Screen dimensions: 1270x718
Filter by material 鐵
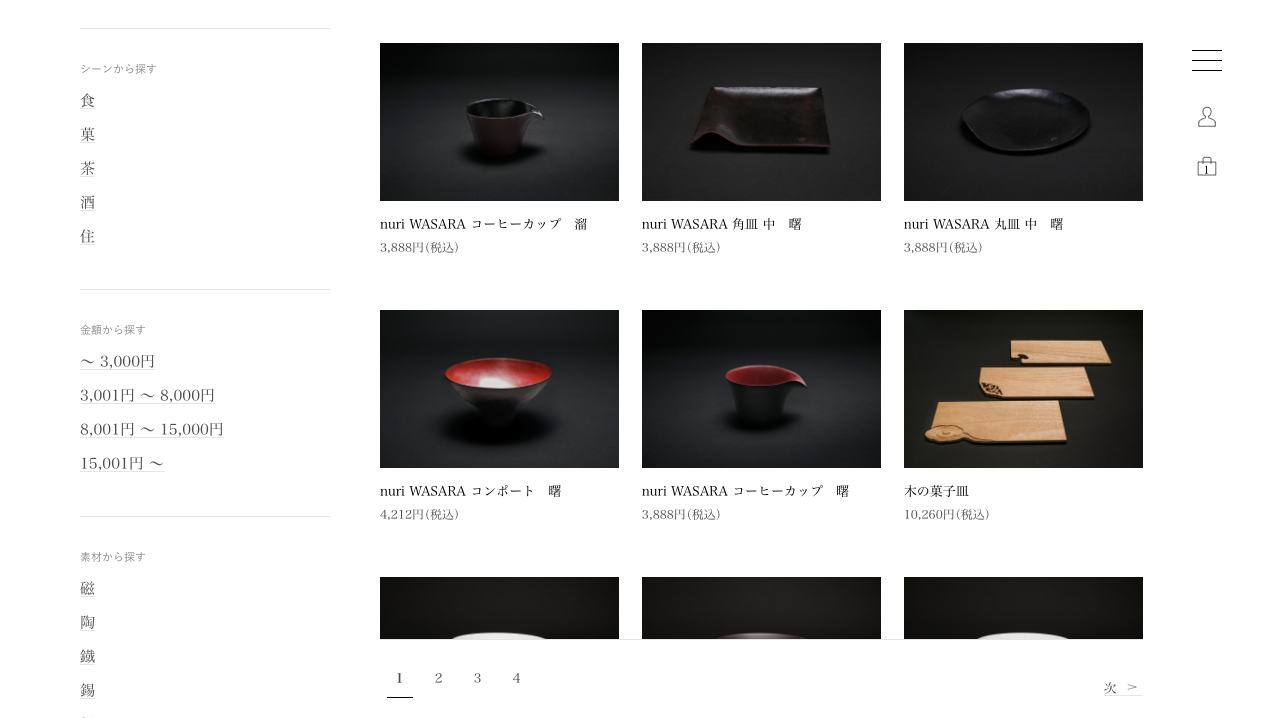[x=88, y=656]
